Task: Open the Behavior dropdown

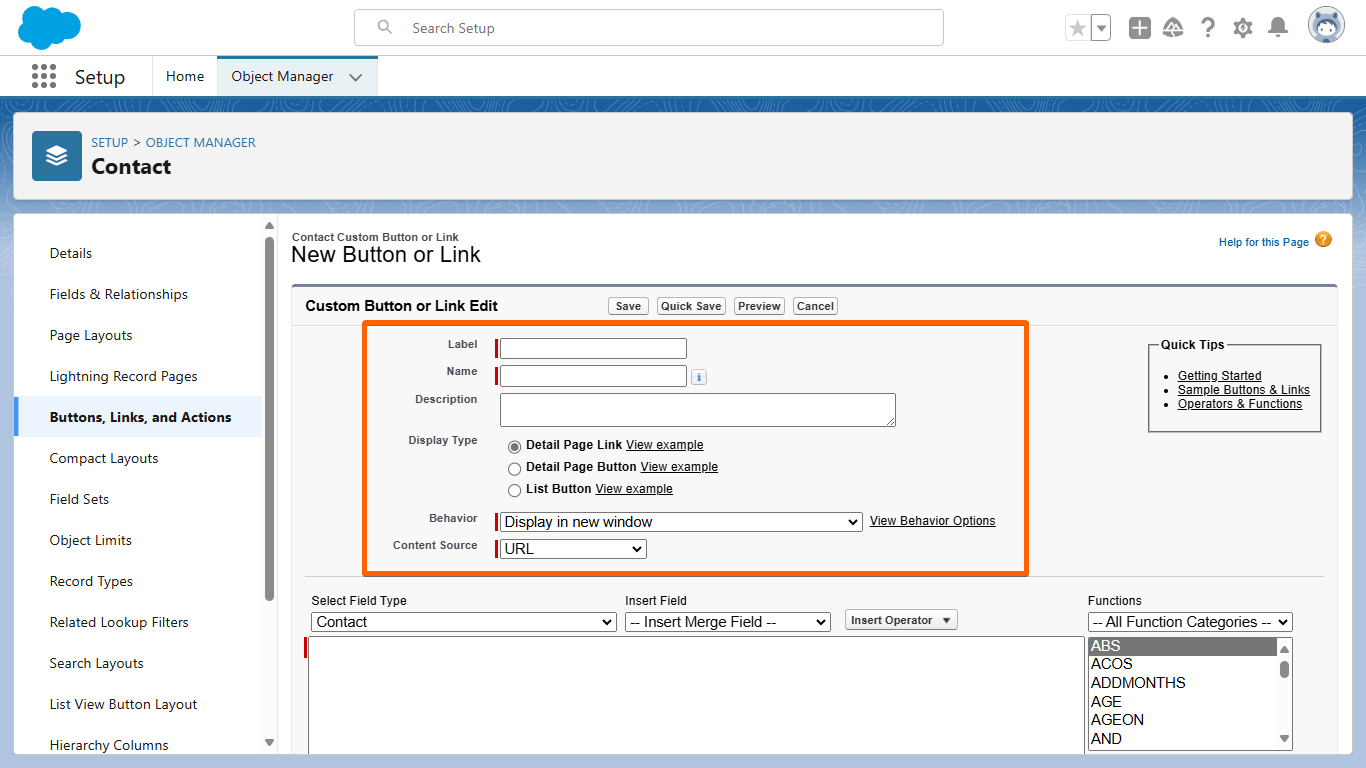Action: pos(680,522)
